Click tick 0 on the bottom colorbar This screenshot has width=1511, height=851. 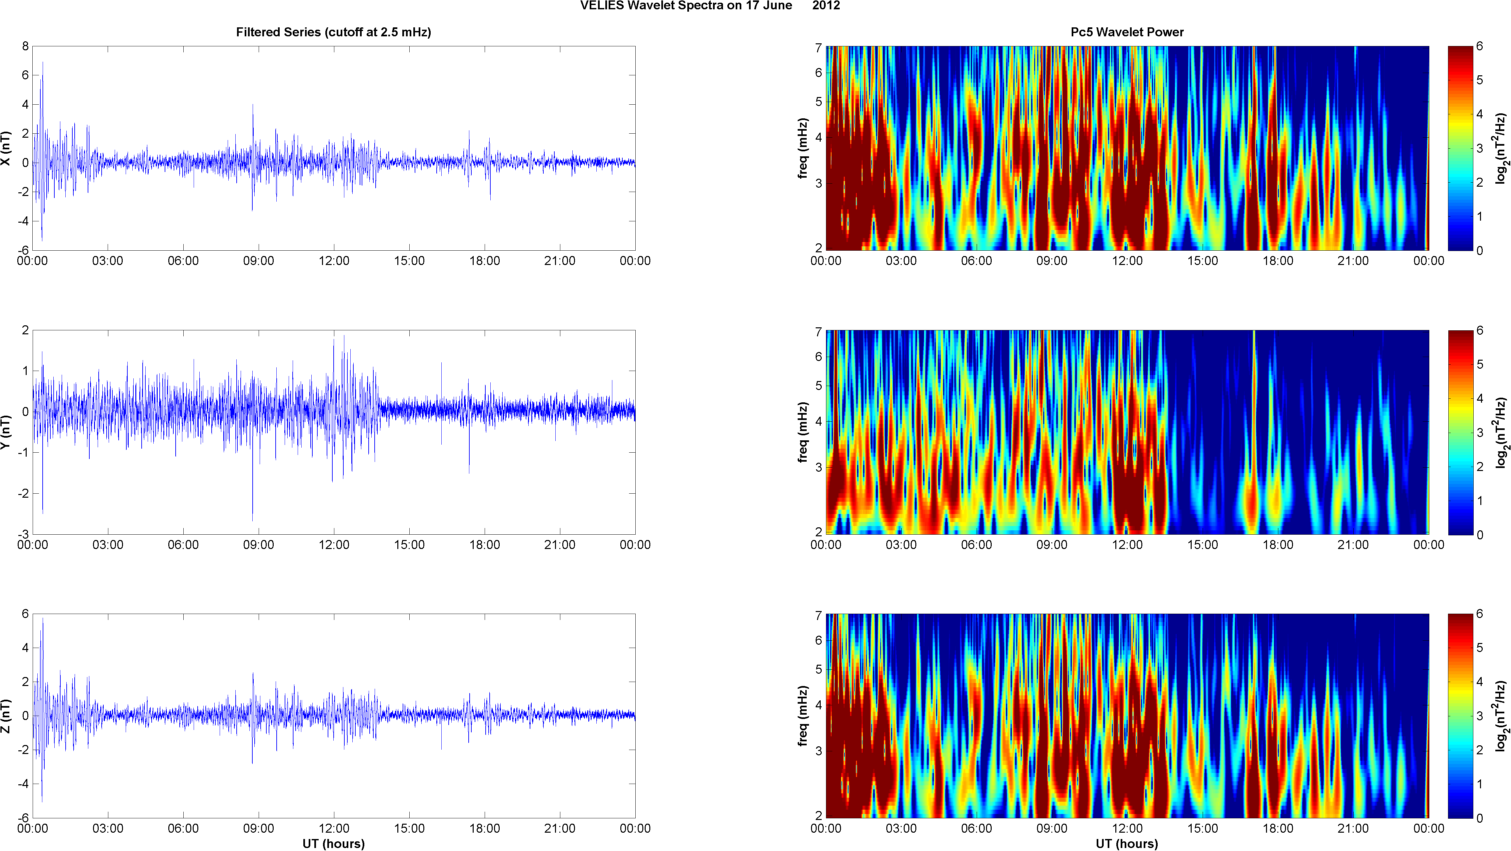[1480, 818]
